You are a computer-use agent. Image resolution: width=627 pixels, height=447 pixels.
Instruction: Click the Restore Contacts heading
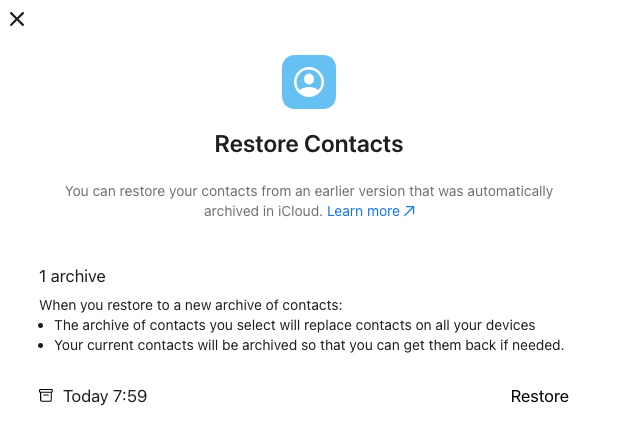click(x=309, y=144)
